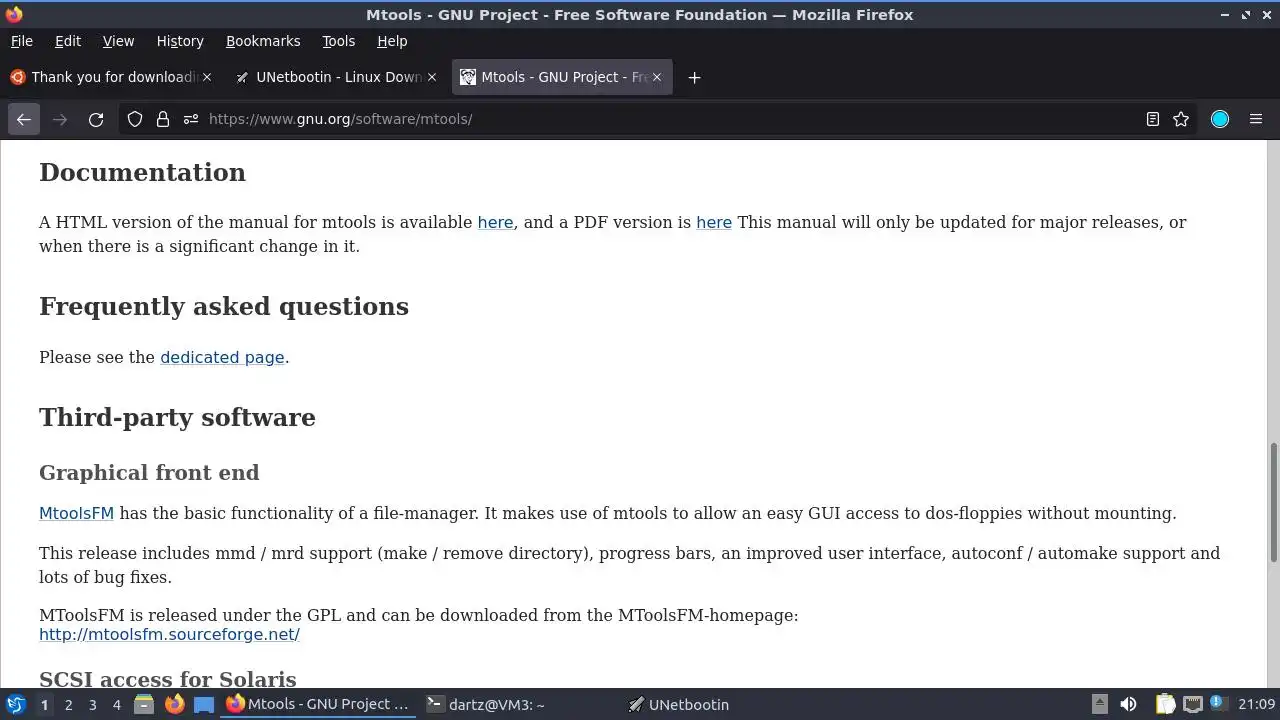Close the 'Thank you for downloading' tab

207,77
